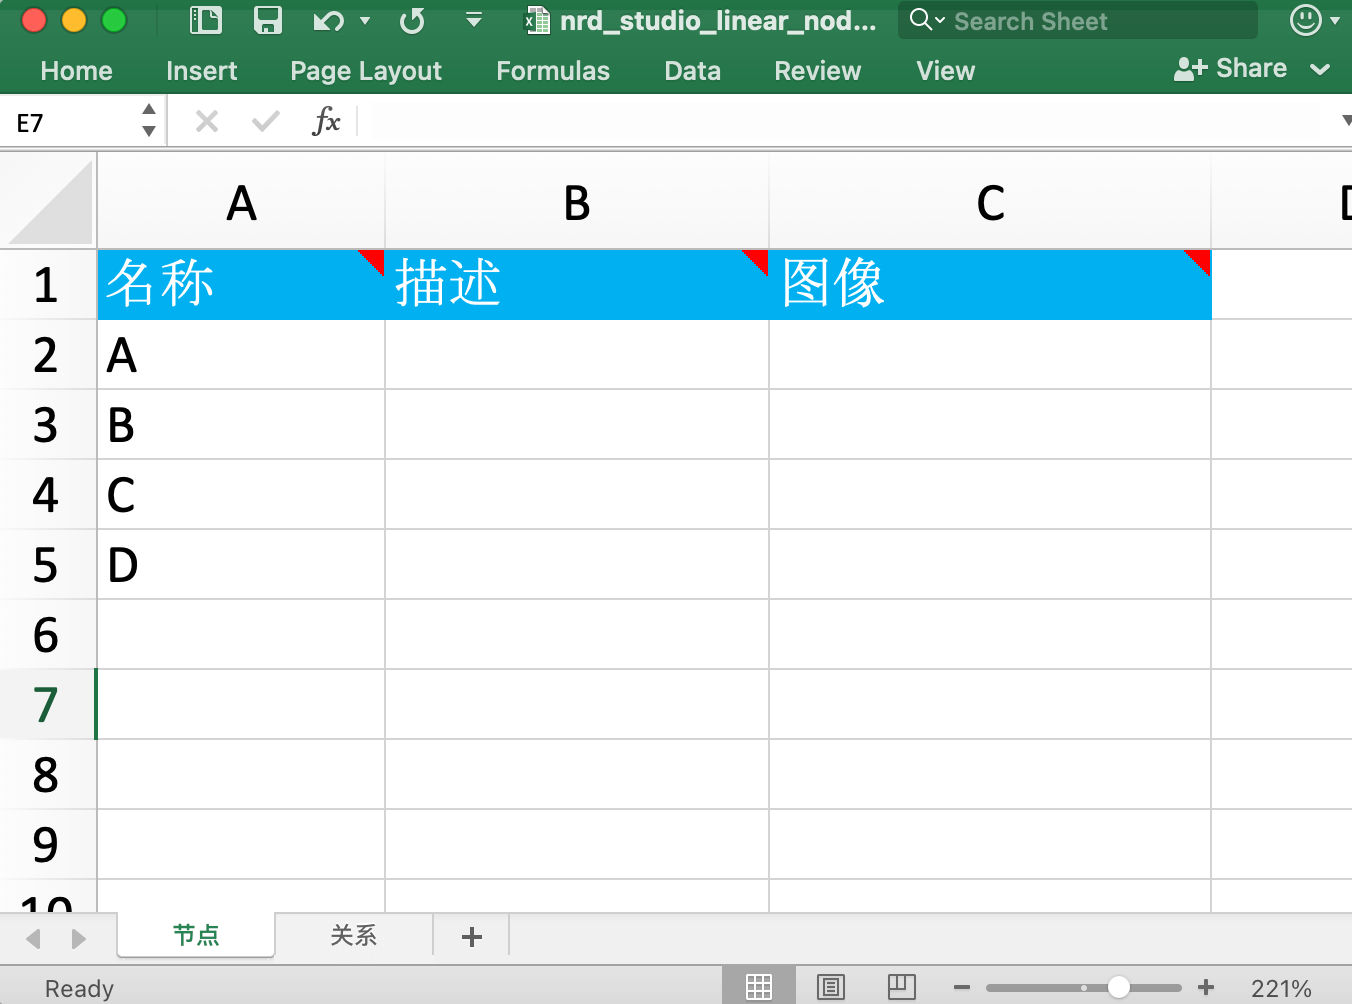1352x1004 pixels.
Task: Click the zoom out minus icon
Action: pos(962,988)
